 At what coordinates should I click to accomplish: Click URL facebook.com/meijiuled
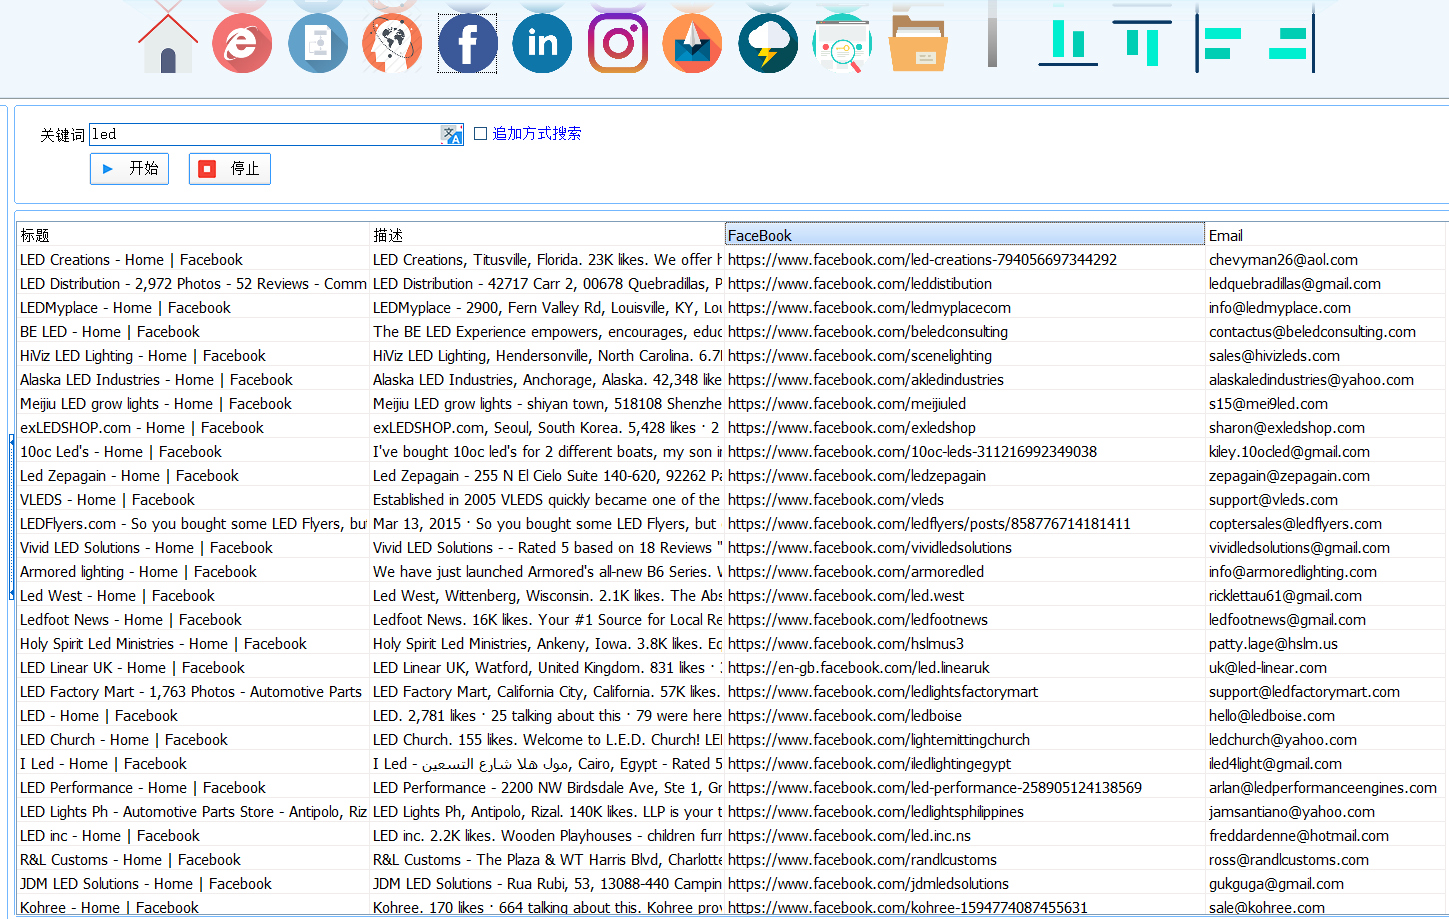tap(847, 404)
